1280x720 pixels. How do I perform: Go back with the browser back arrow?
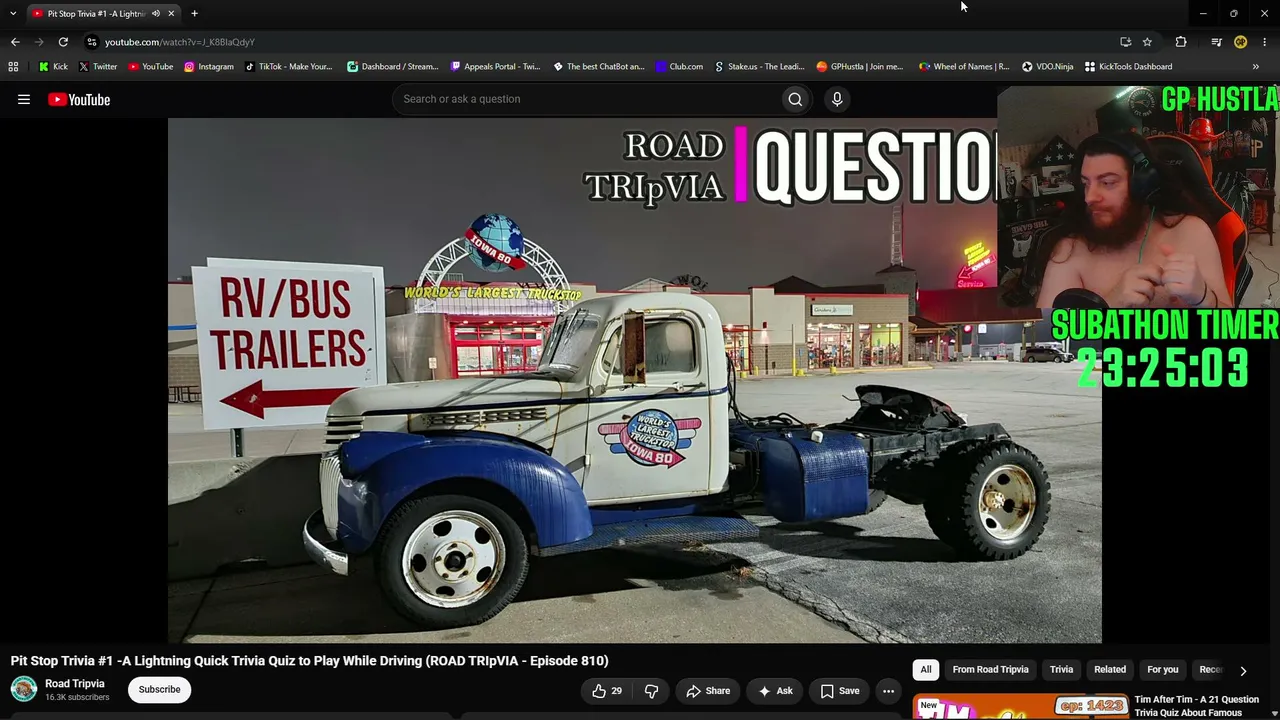15,42
